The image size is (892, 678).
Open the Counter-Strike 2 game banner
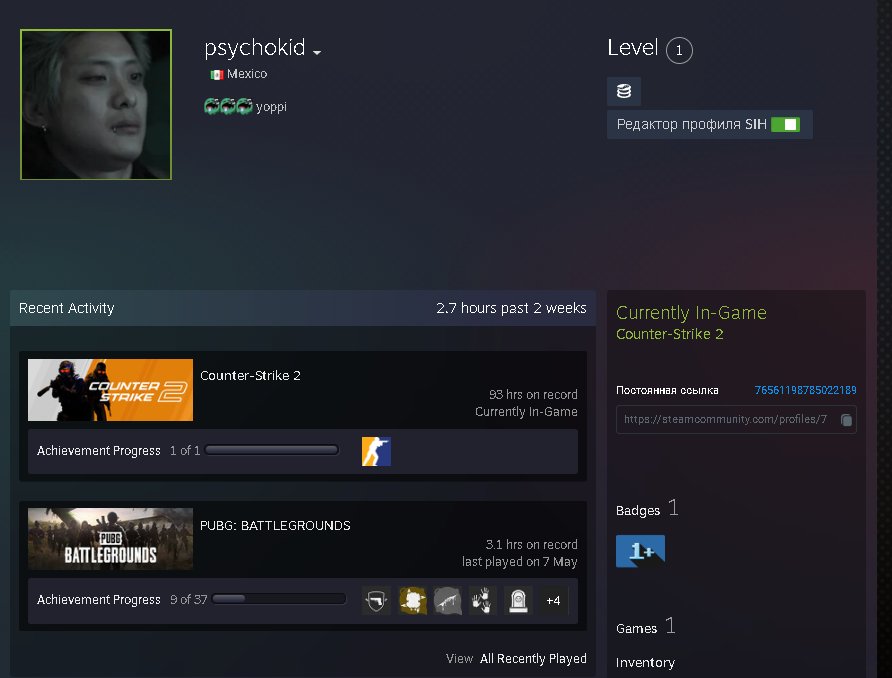coord(110,390)
